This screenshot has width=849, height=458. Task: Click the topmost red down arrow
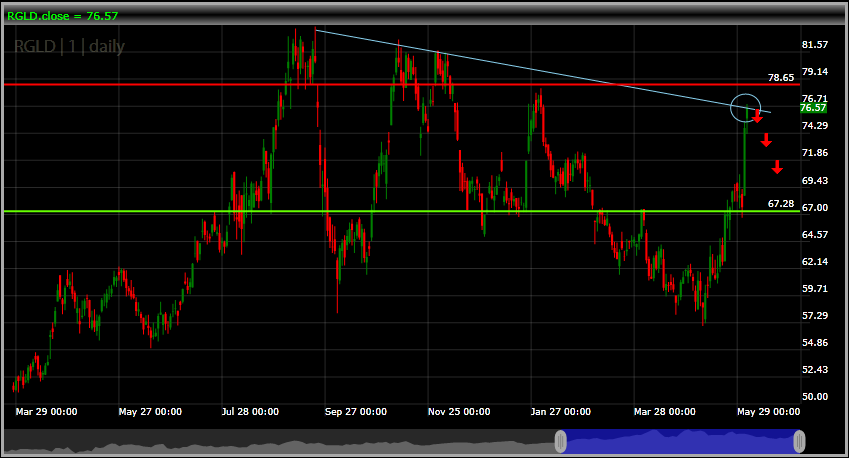757,117
